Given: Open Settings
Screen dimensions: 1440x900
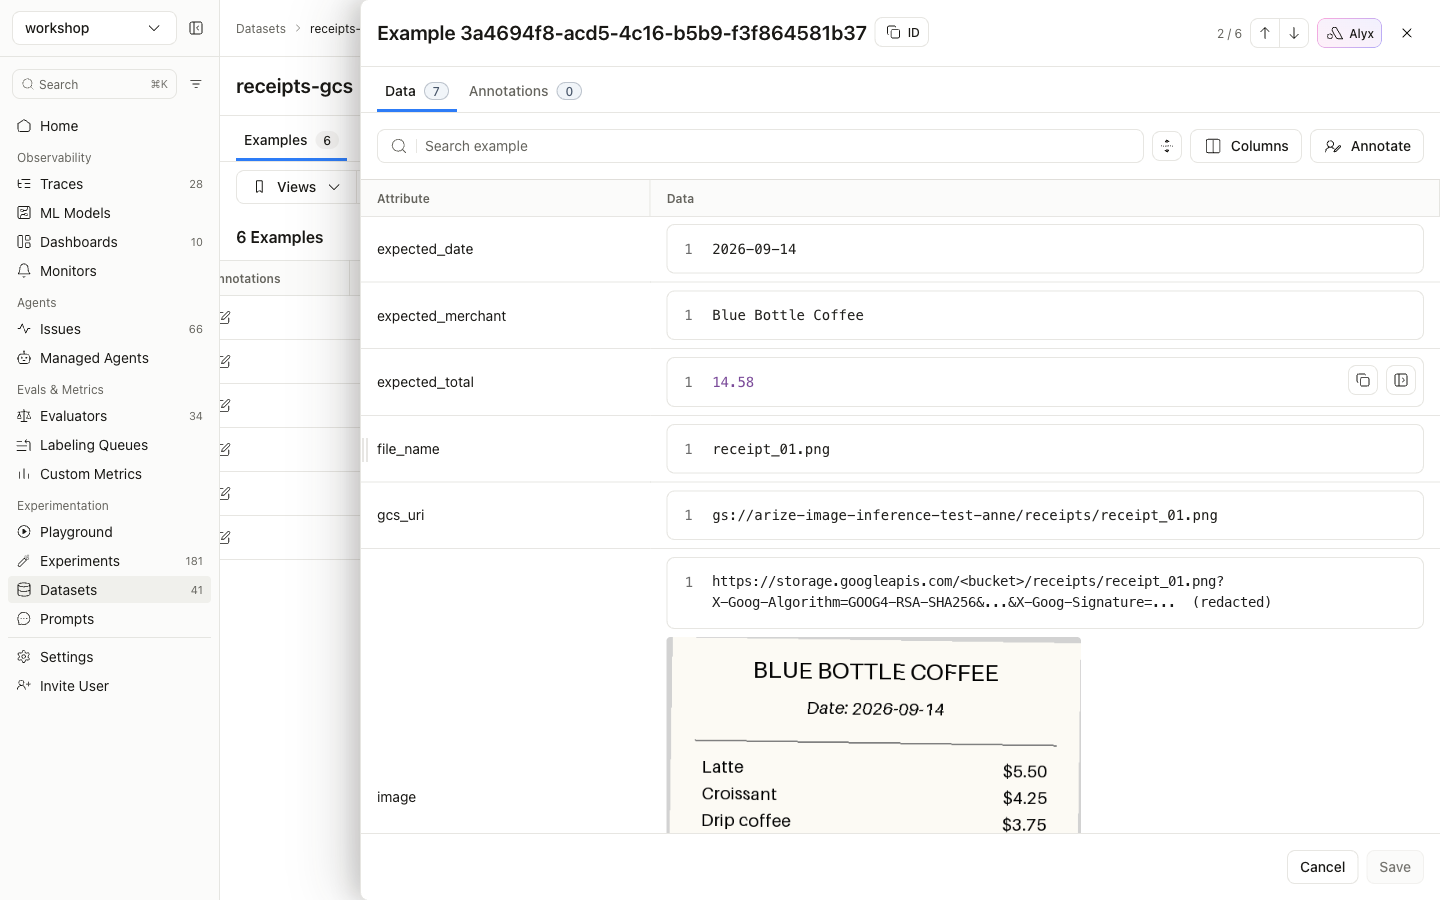Looking at the screenshot, I should tap(110, 657).
